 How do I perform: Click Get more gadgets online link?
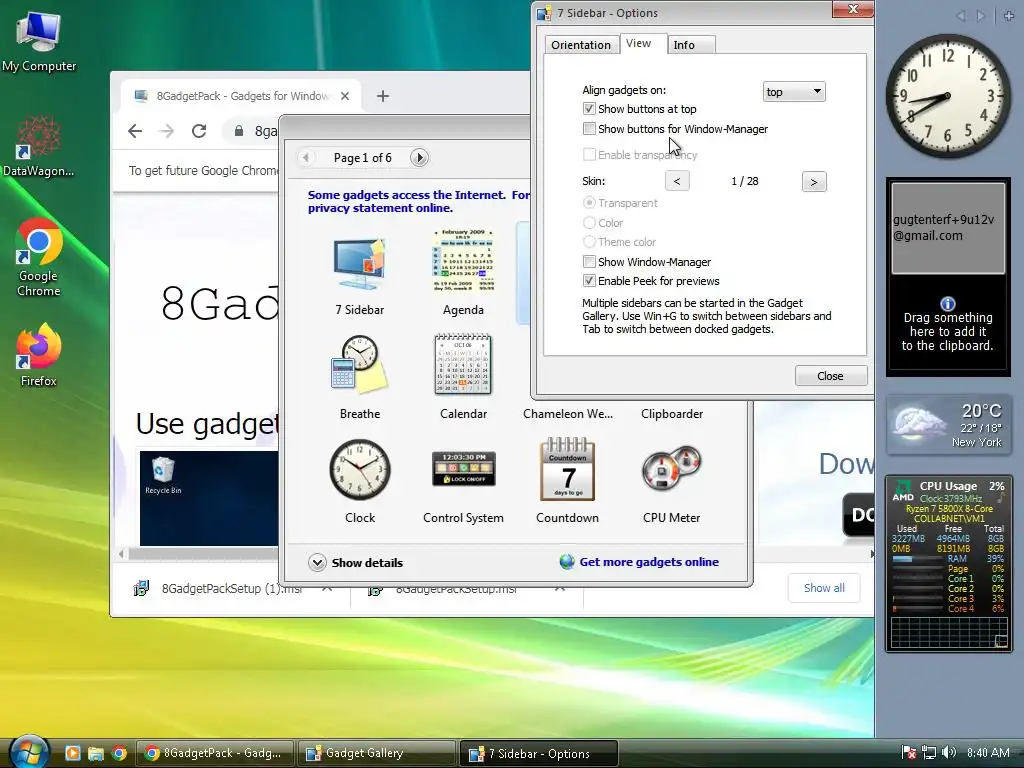coord(648,562)
